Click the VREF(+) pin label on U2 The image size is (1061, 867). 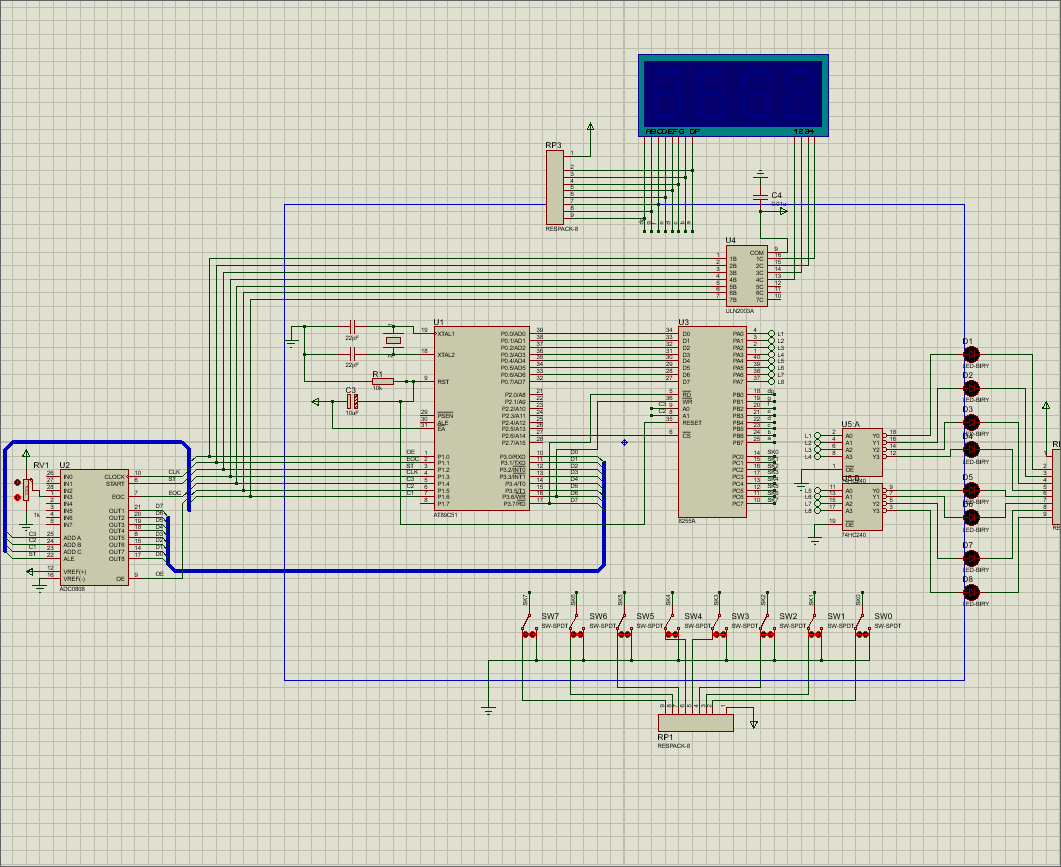(x=74, y=572)
